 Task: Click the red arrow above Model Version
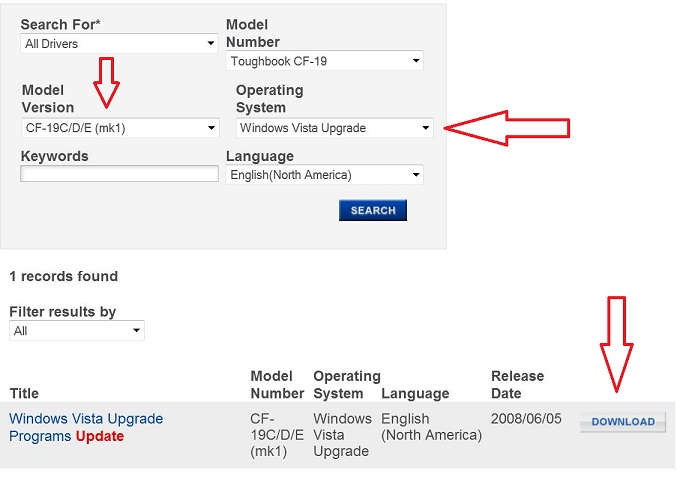coord(106,82)
